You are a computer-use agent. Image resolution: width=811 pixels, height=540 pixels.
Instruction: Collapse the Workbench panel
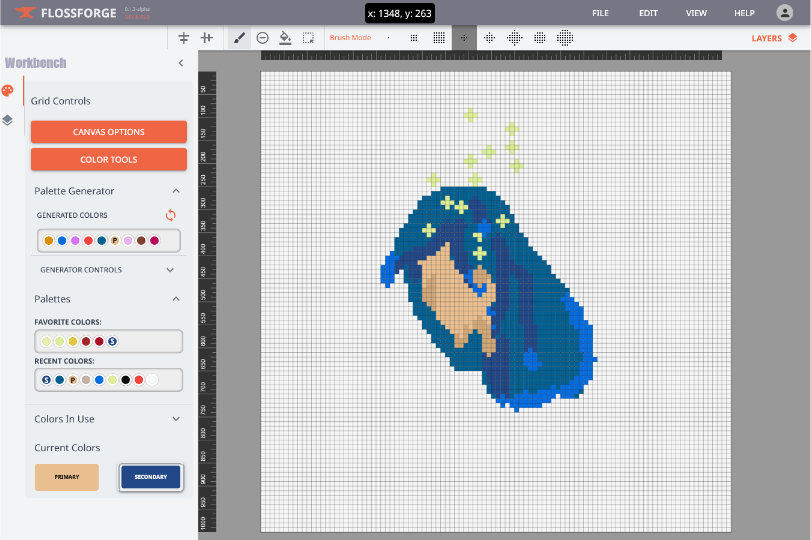point(181,63)
